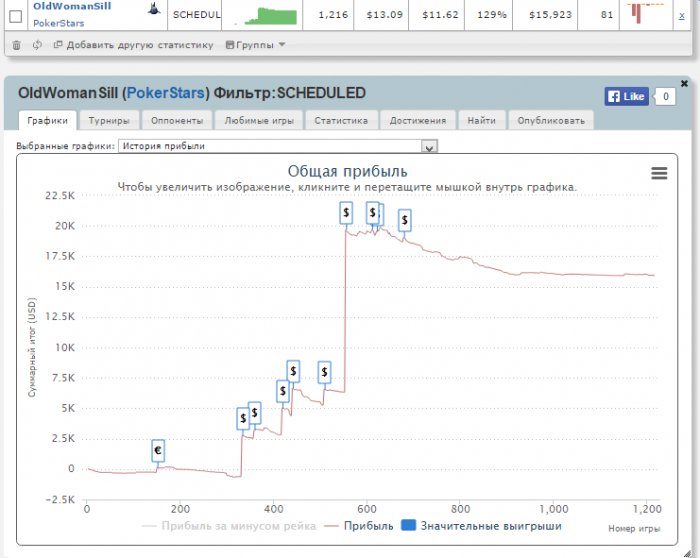Click the dollar flag at the 20K peak

(x=346, y=212)
